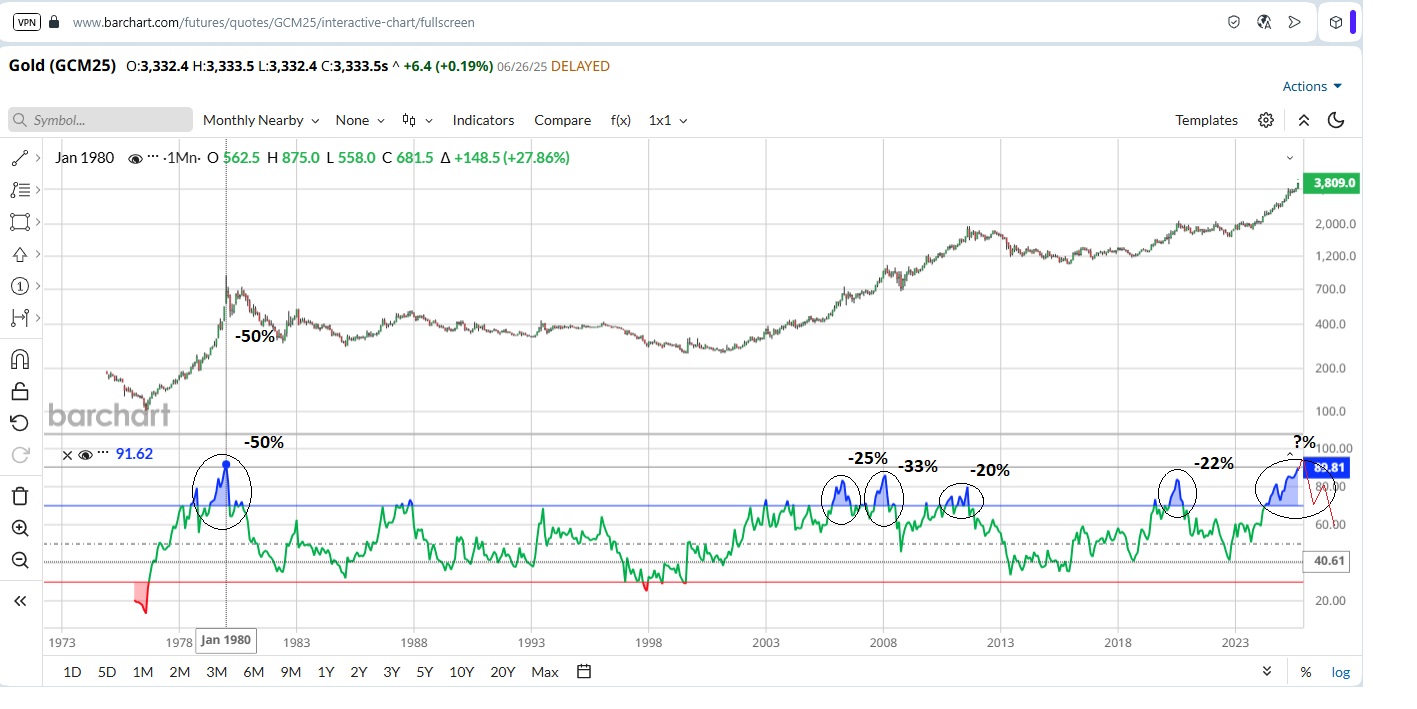The image size is (1417, 709).
Task: Hide the main price series with eye icon
Action: point(135,158)
